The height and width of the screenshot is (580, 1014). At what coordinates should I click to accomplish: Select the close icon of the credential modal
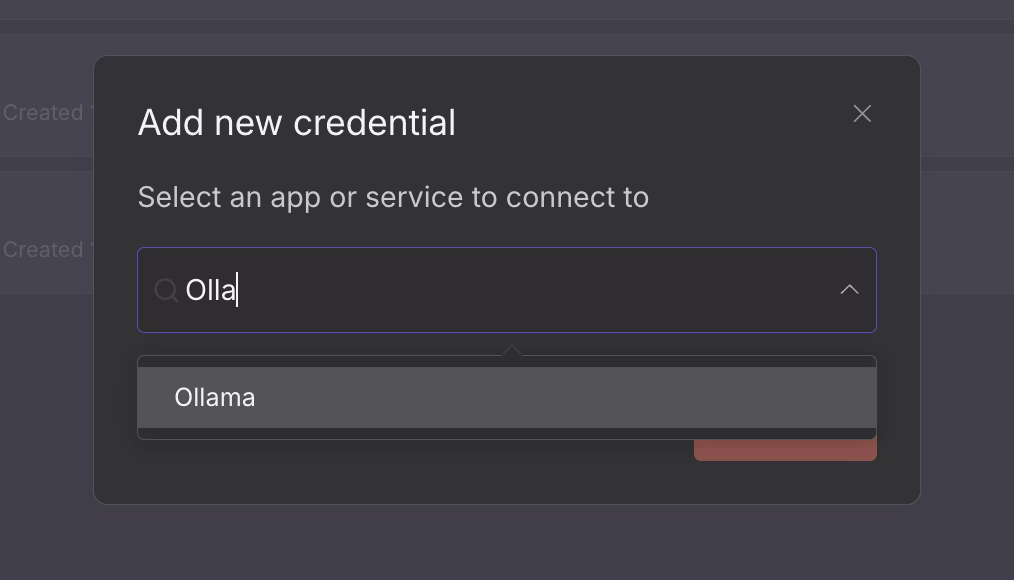(x=862, y=113)
